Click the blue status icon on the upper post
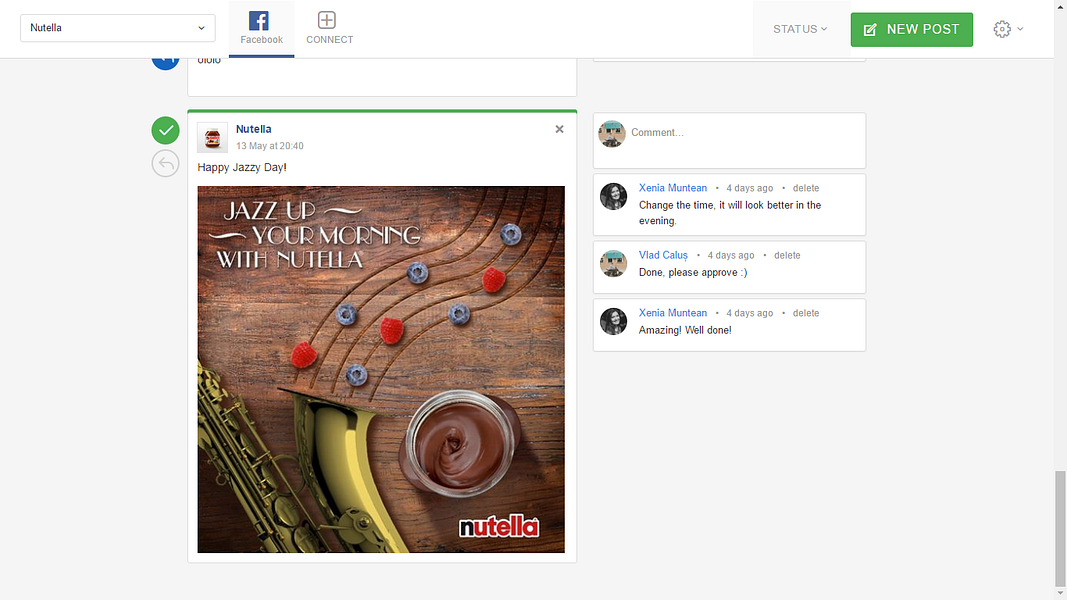The width and height of the screenshot is (1067, 600). point(165,63)
